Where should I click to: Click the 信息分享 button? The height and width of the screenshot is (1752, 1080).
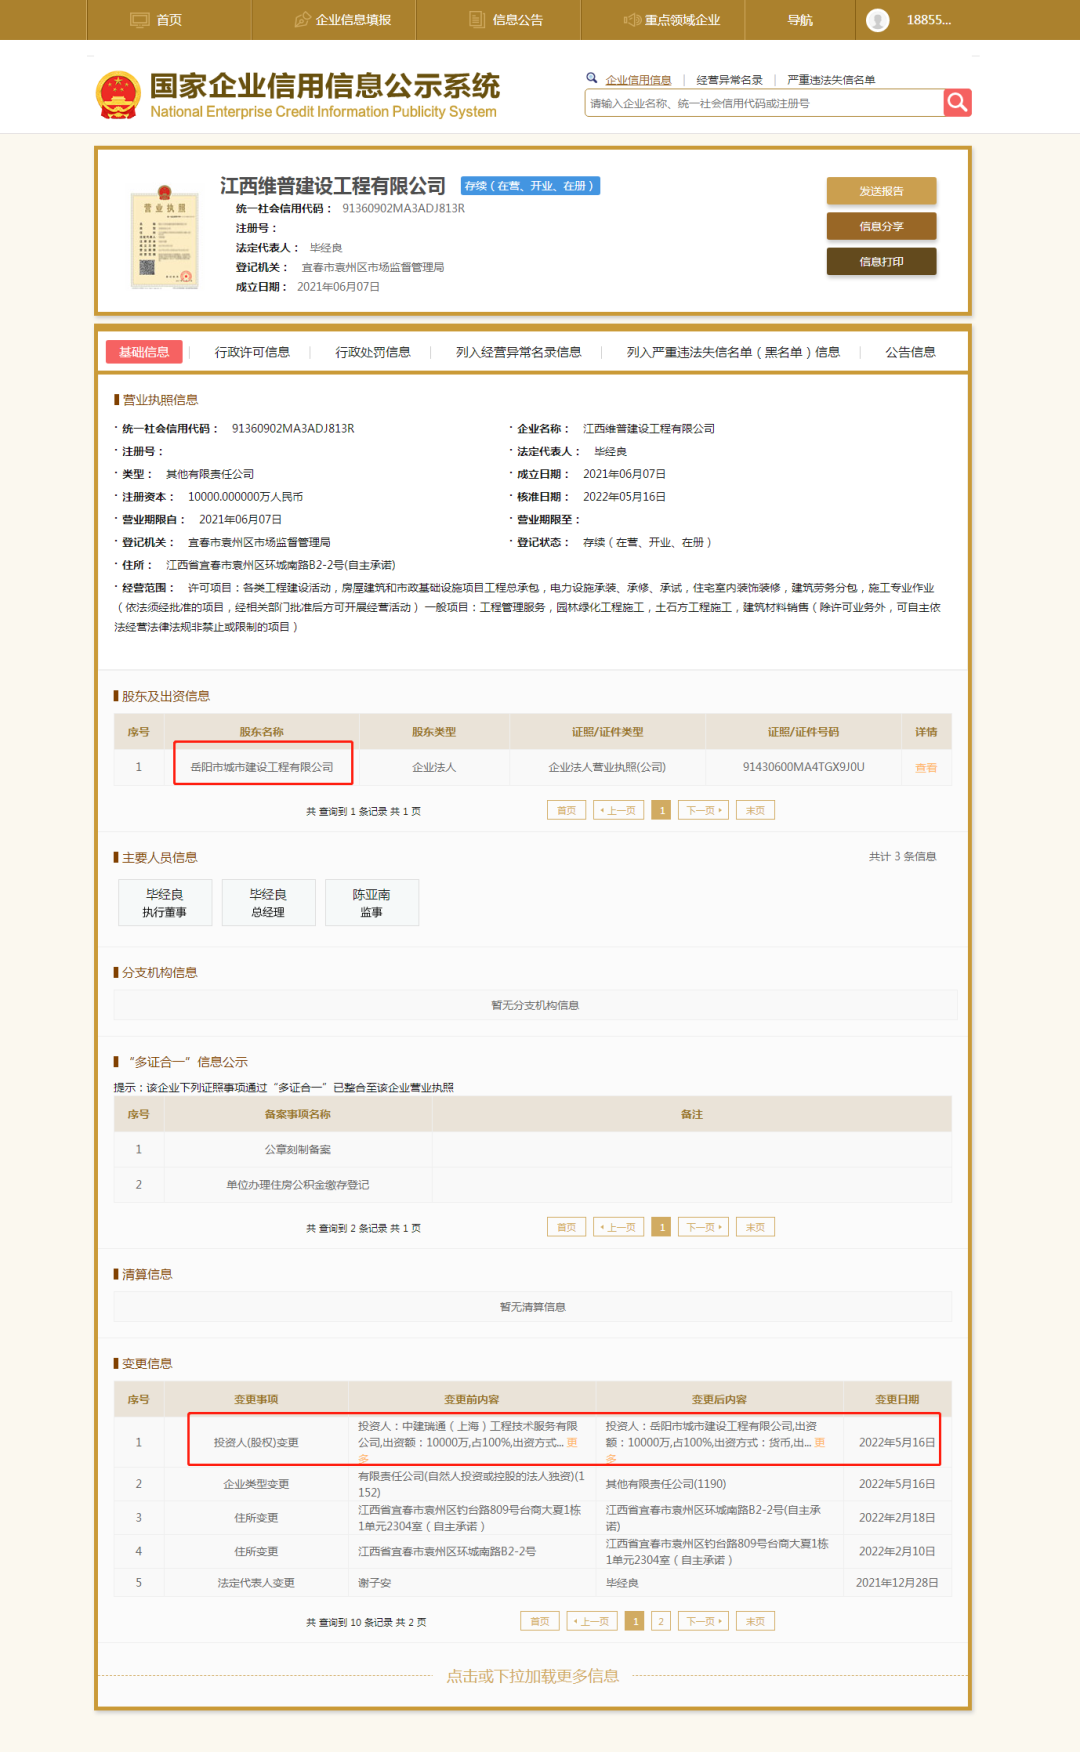click(x=881, y=226)
